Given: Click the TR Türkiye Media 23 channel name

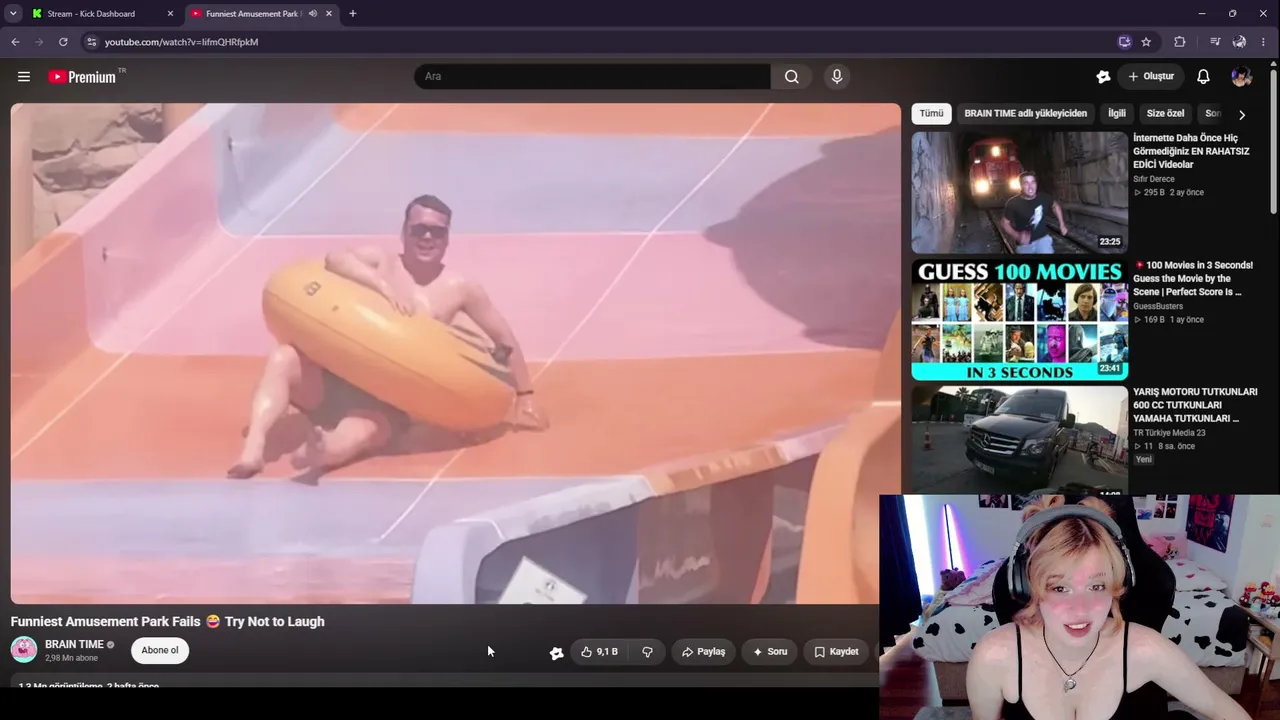Looking at the screenshot, I should pos(1169,433).
